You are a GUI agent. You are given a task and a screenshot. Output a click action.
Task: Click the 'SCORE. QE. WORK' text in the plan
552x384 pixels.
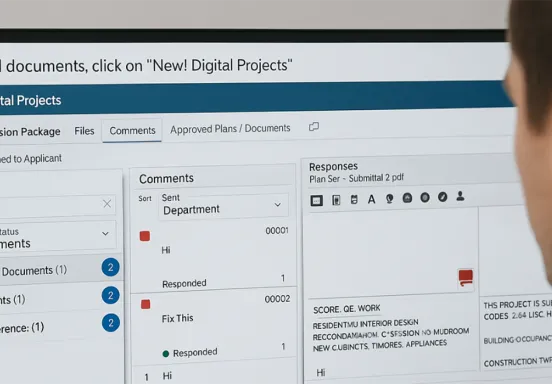[347, 309]
